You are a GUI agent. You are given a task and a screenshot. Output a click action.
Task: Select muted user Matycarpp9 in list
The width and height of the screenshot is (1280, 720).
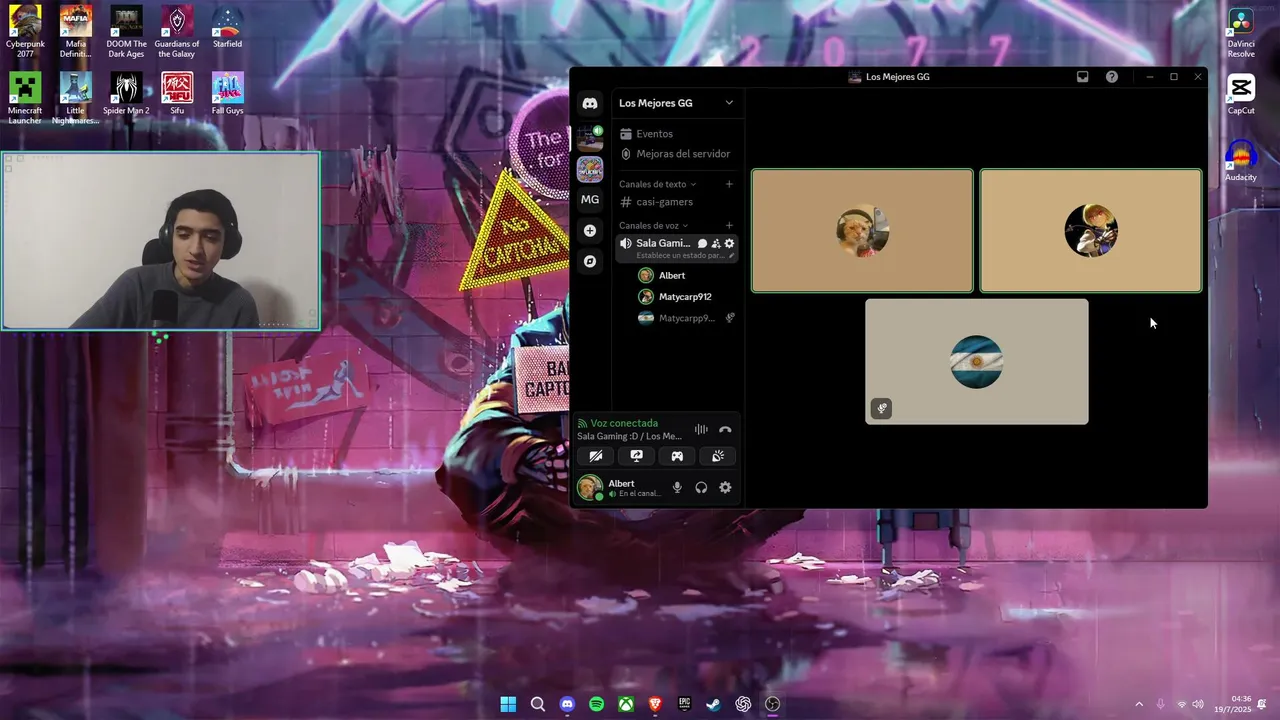pos(686,318)
